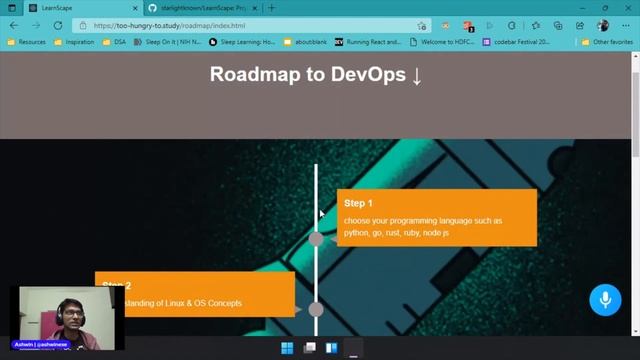The height and width of the screenshot is (360, 640).
Task: Open the Inspiration bookmarks folder
Action: click(74, 42)
